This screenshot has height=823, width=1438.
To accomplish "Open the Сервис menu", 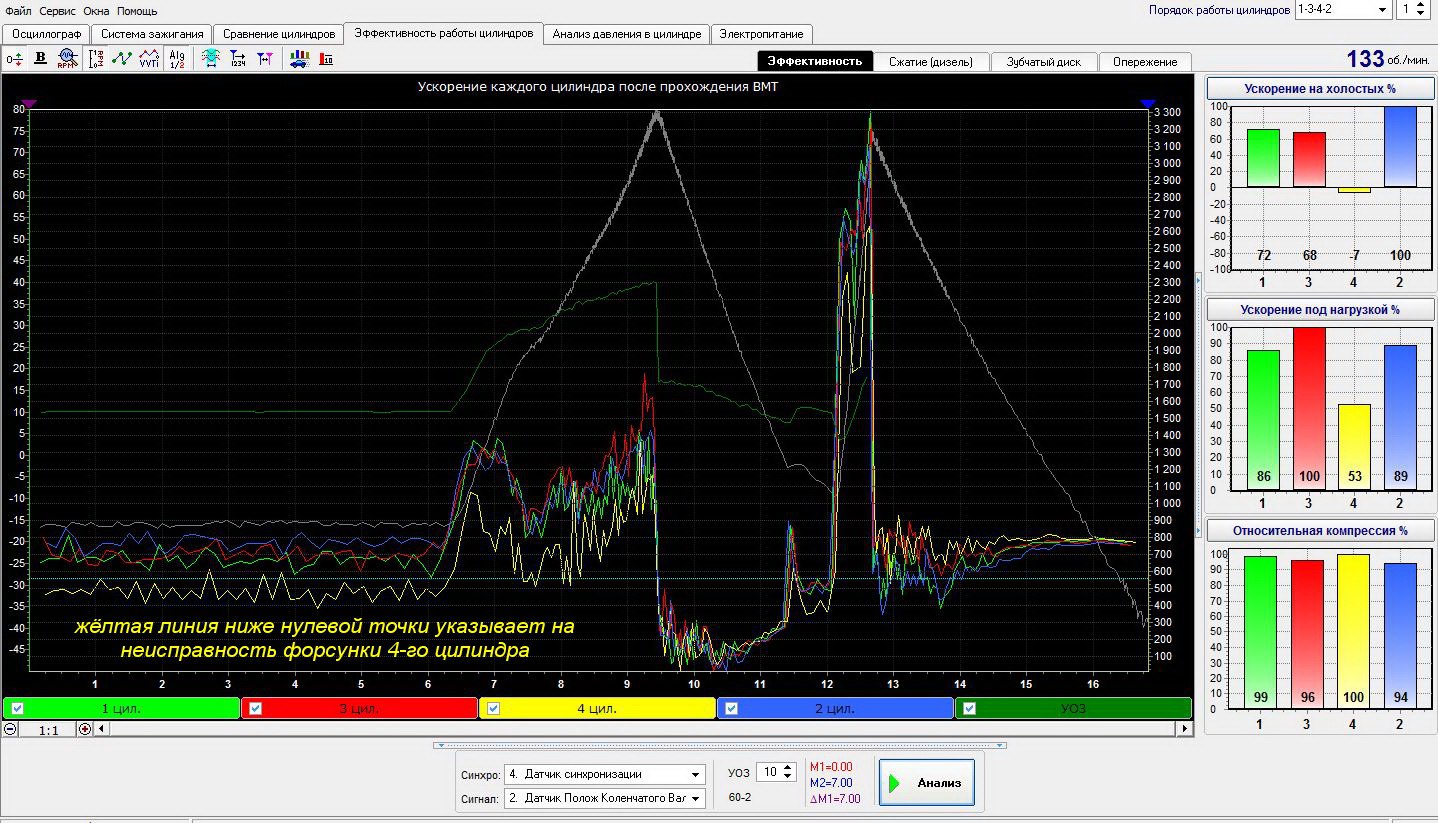I will pyautogui.click(x=58, y=11).
